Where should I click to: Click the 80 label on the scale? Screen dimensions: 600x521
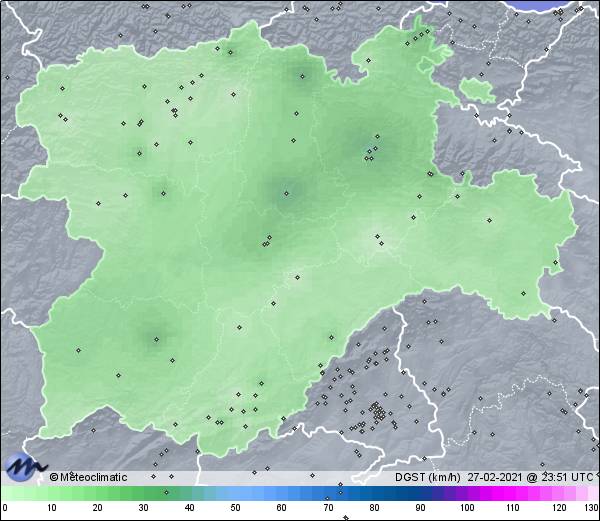pyautogui.click(x=374, y=508)
